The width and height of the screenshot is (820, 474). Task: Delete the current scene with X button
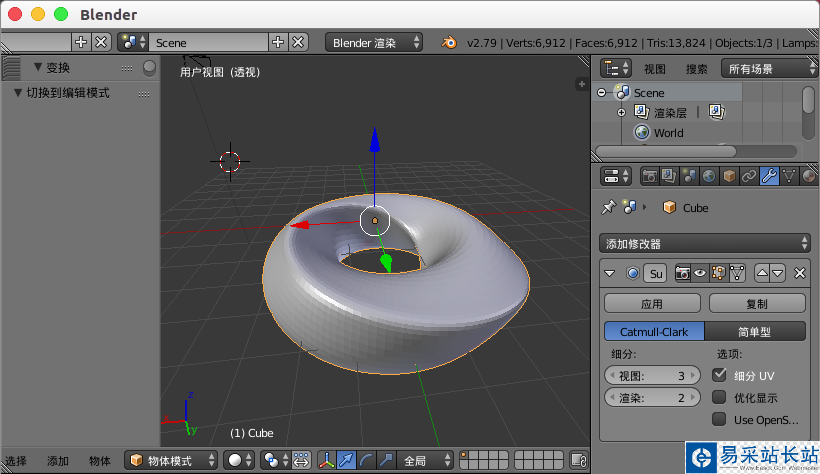pos(298,42)
